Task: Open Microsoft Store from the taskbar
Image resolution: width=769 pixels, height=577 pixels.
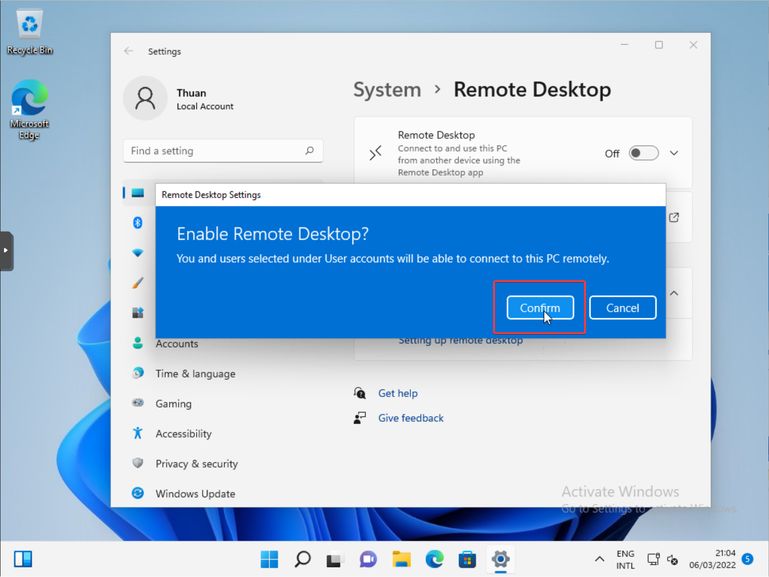Action: (x=467, y=558)
